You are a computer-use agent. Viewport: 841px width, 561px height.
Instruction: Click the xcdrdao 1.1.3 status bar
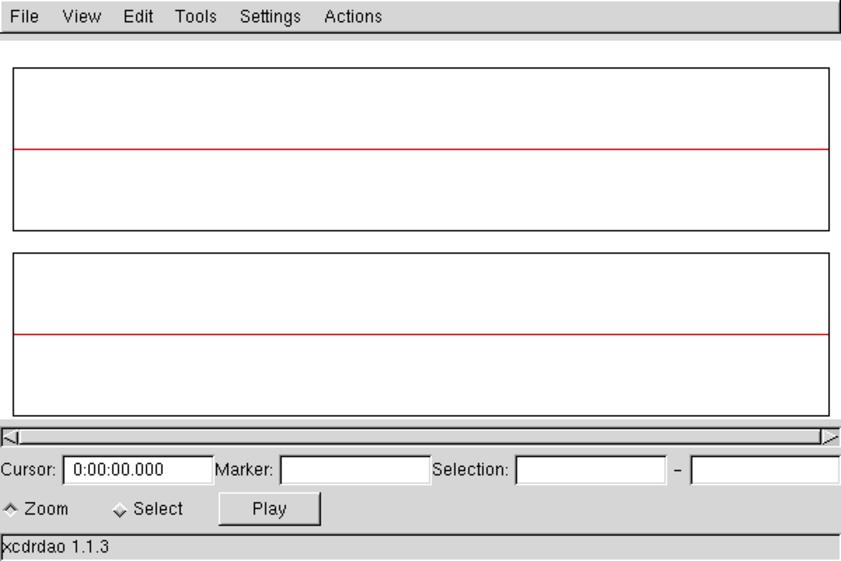420,547
